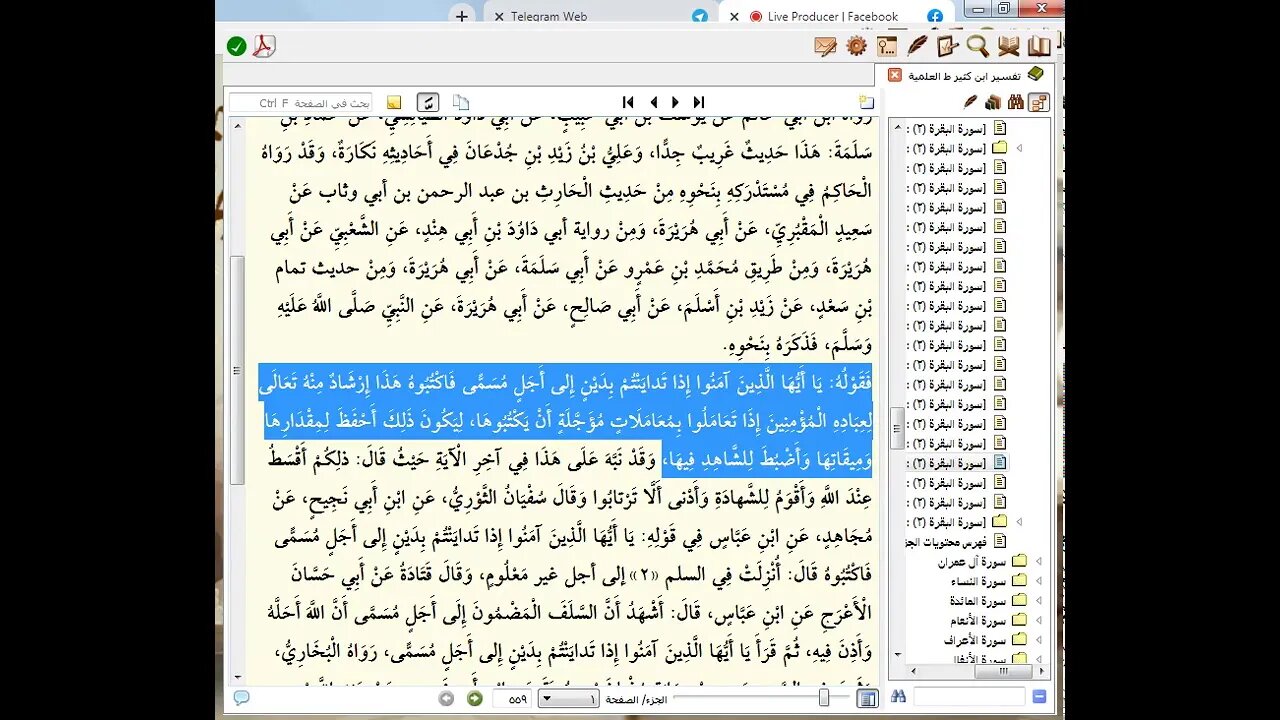
Task: Click the page layout icon in status bar
Action: 867,698
